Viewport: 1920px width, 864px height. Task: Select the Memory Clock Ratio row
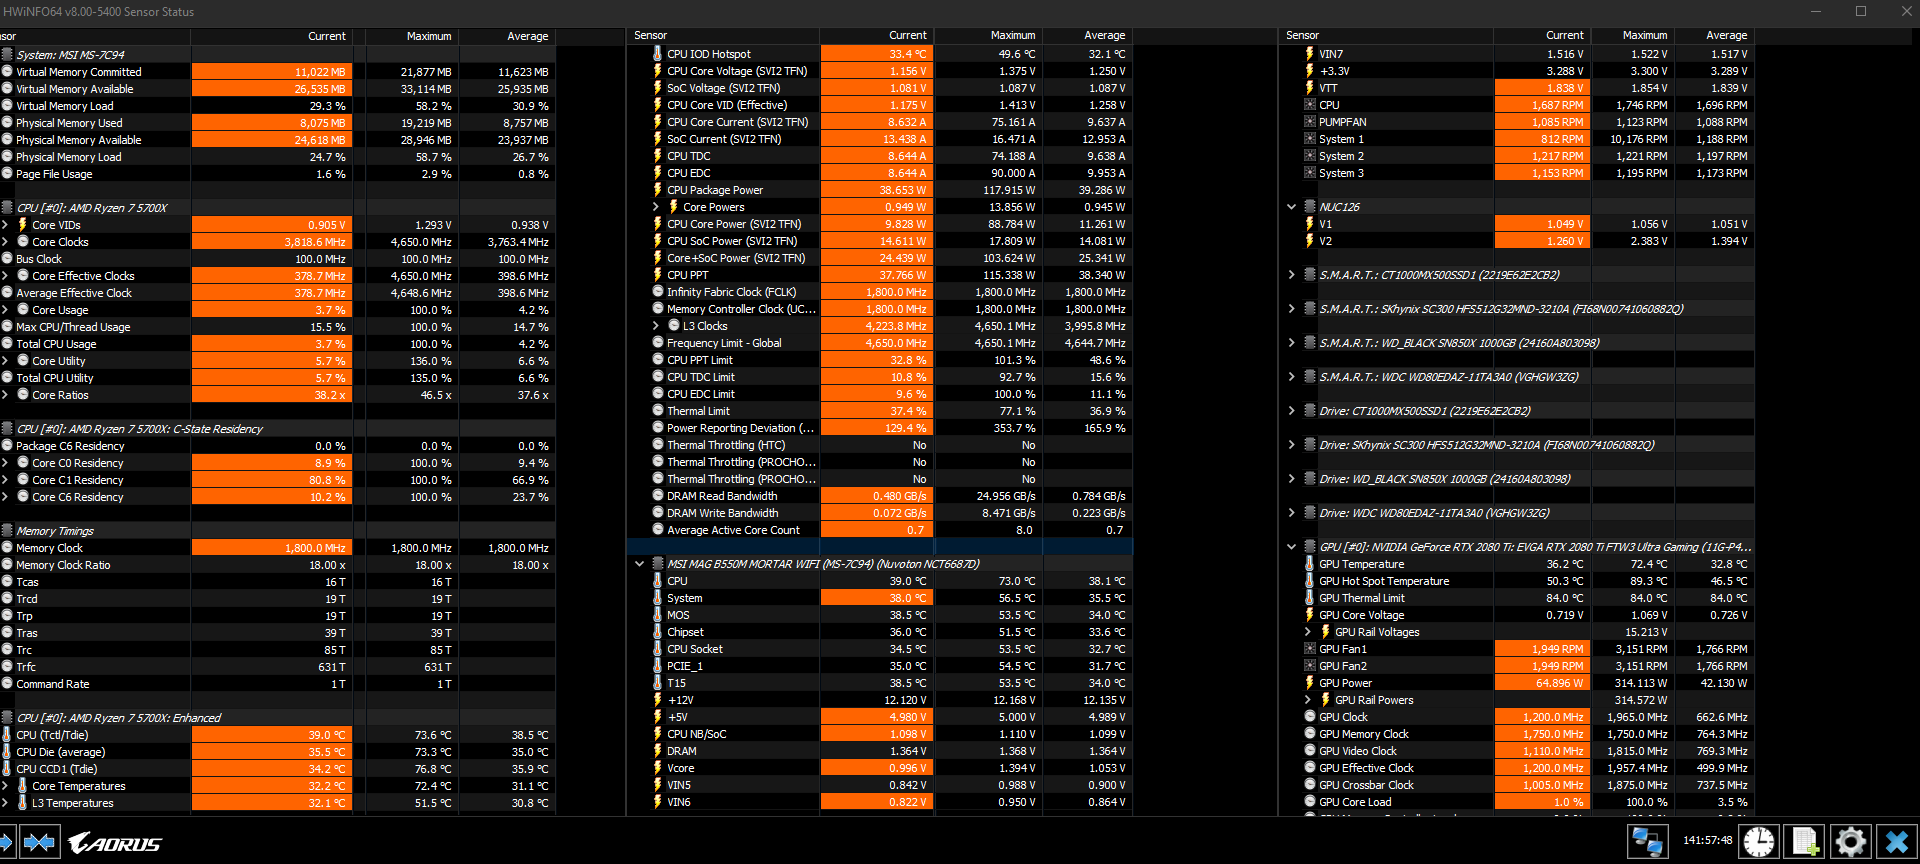[x=277, y=565]
